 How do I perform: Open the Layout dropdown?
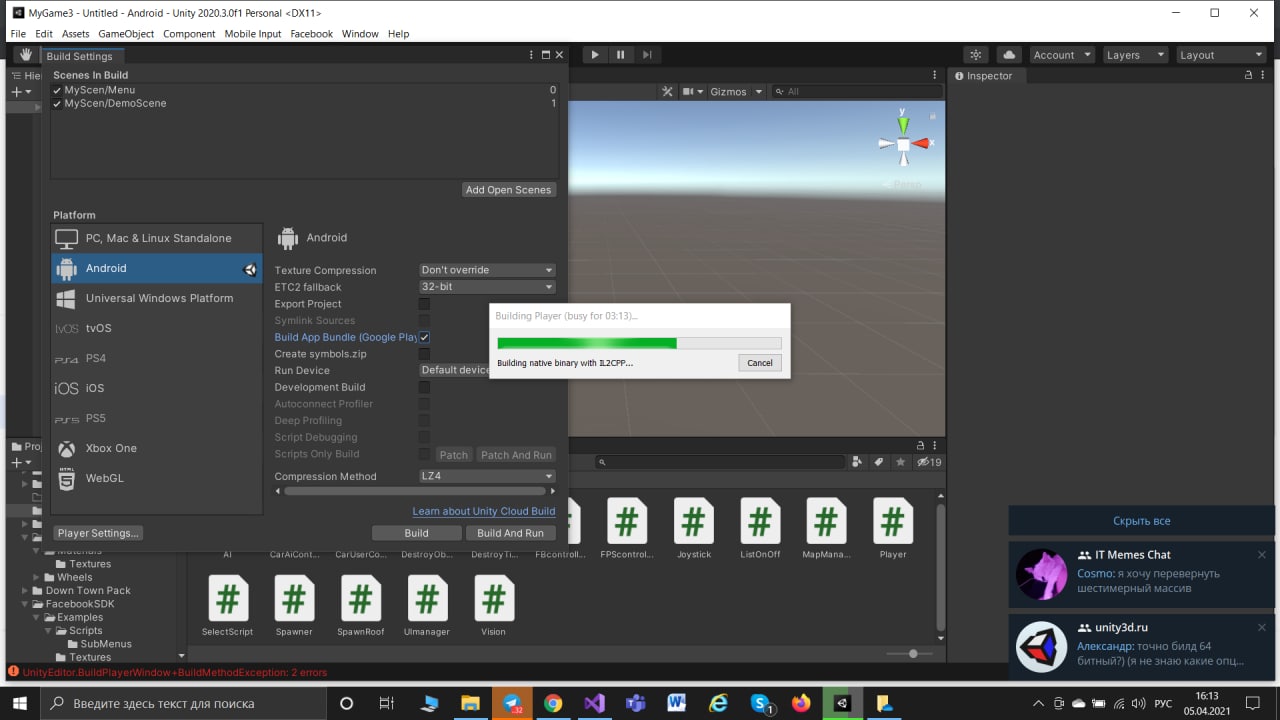coord(1221,55)
